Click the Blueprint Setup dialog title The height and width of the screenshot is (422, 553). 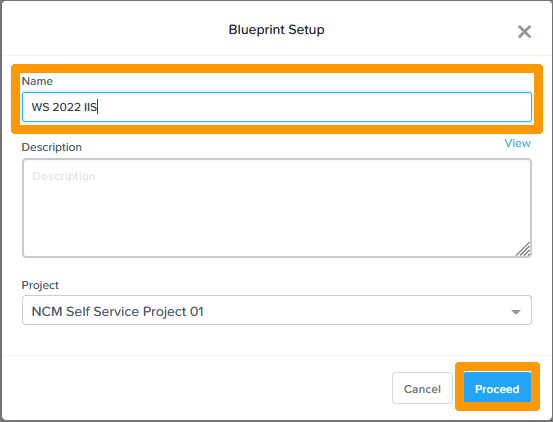click(x=276, y=30)
